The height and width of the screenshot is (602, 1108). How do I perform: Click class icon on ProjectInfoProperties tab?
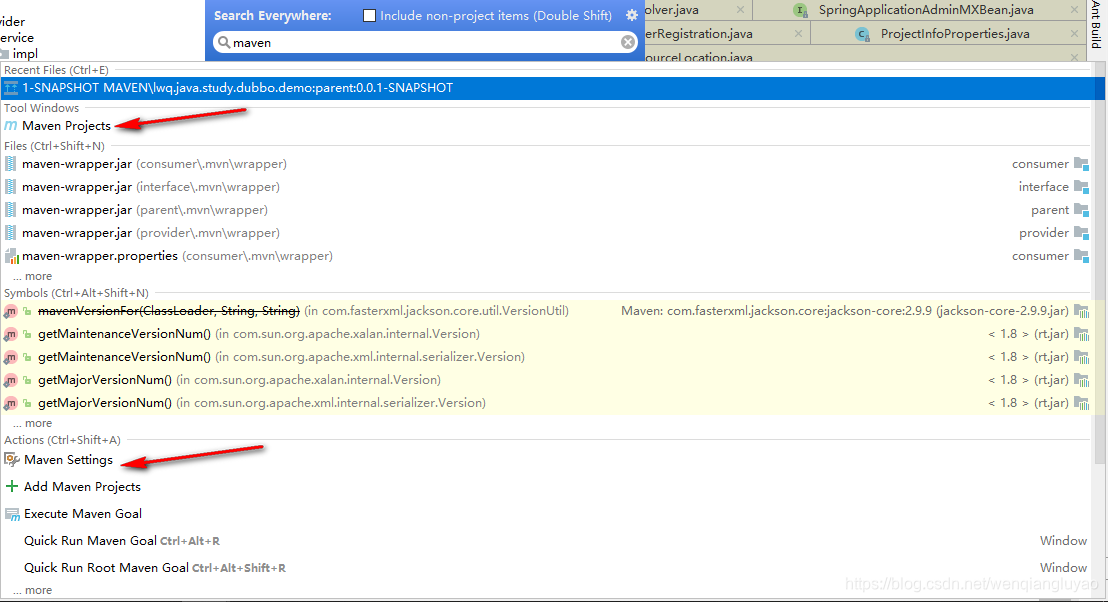click(x=862, y=34)
